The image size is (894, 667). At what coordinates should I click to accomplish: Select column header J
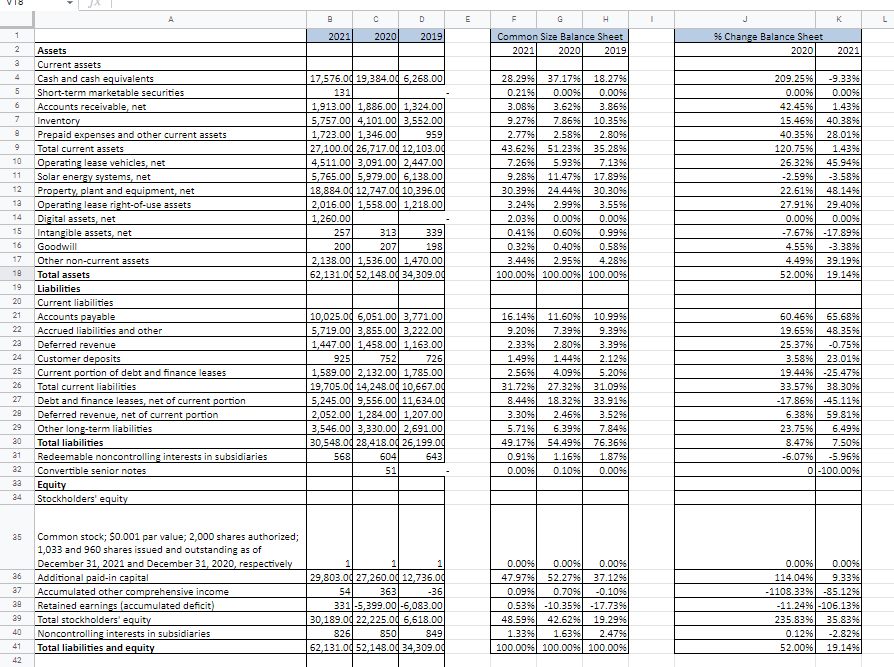[744, 19]
